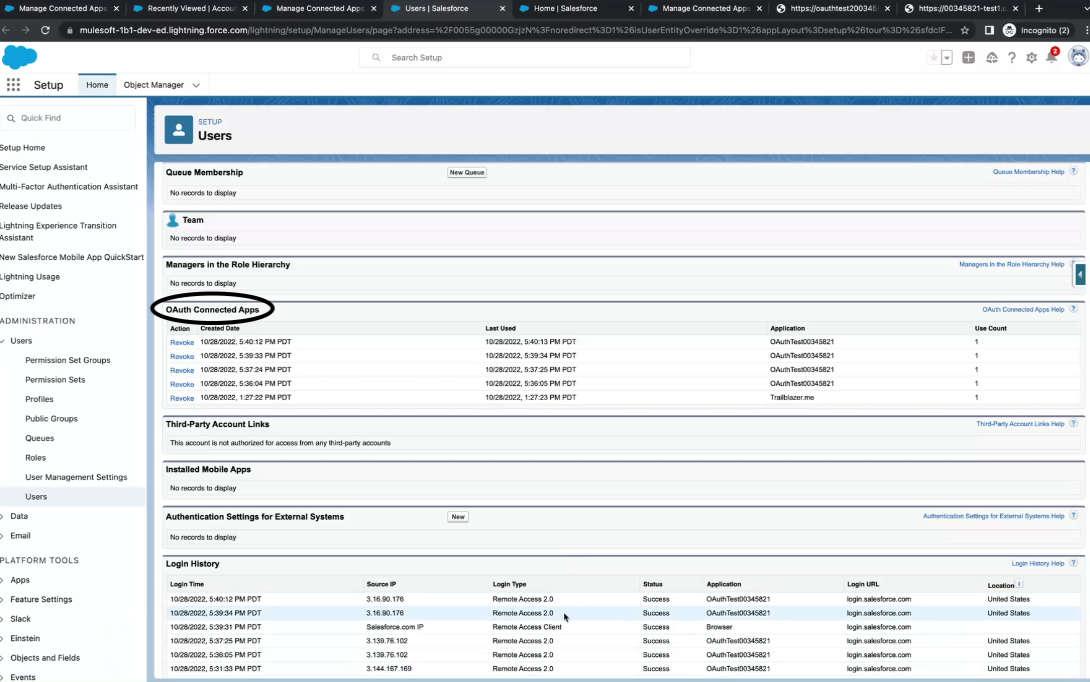Expand the favorites list dropdown arrow
This screenshot has height=682, width=1090.
point(947,58)
